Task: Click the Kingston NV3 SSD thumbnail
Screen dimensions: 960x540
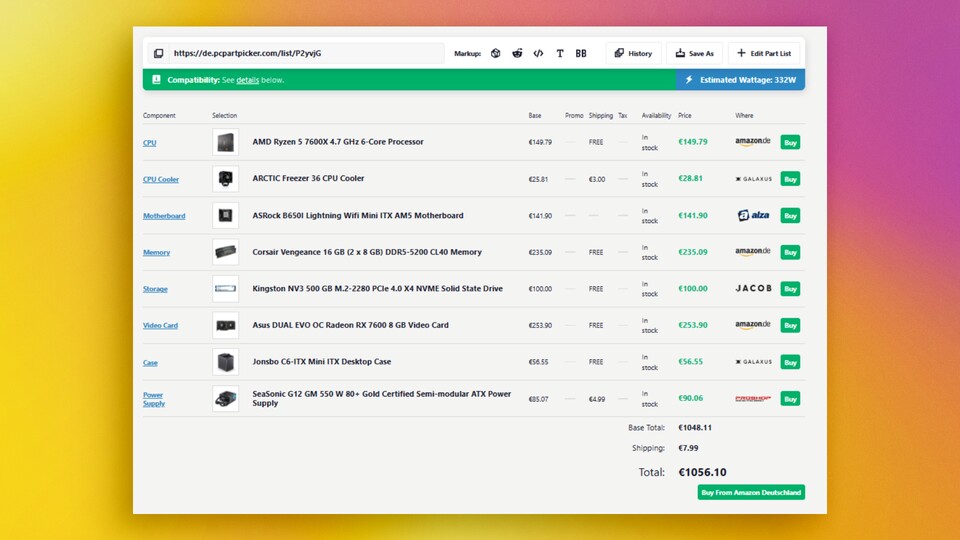Action: [225, 288]
